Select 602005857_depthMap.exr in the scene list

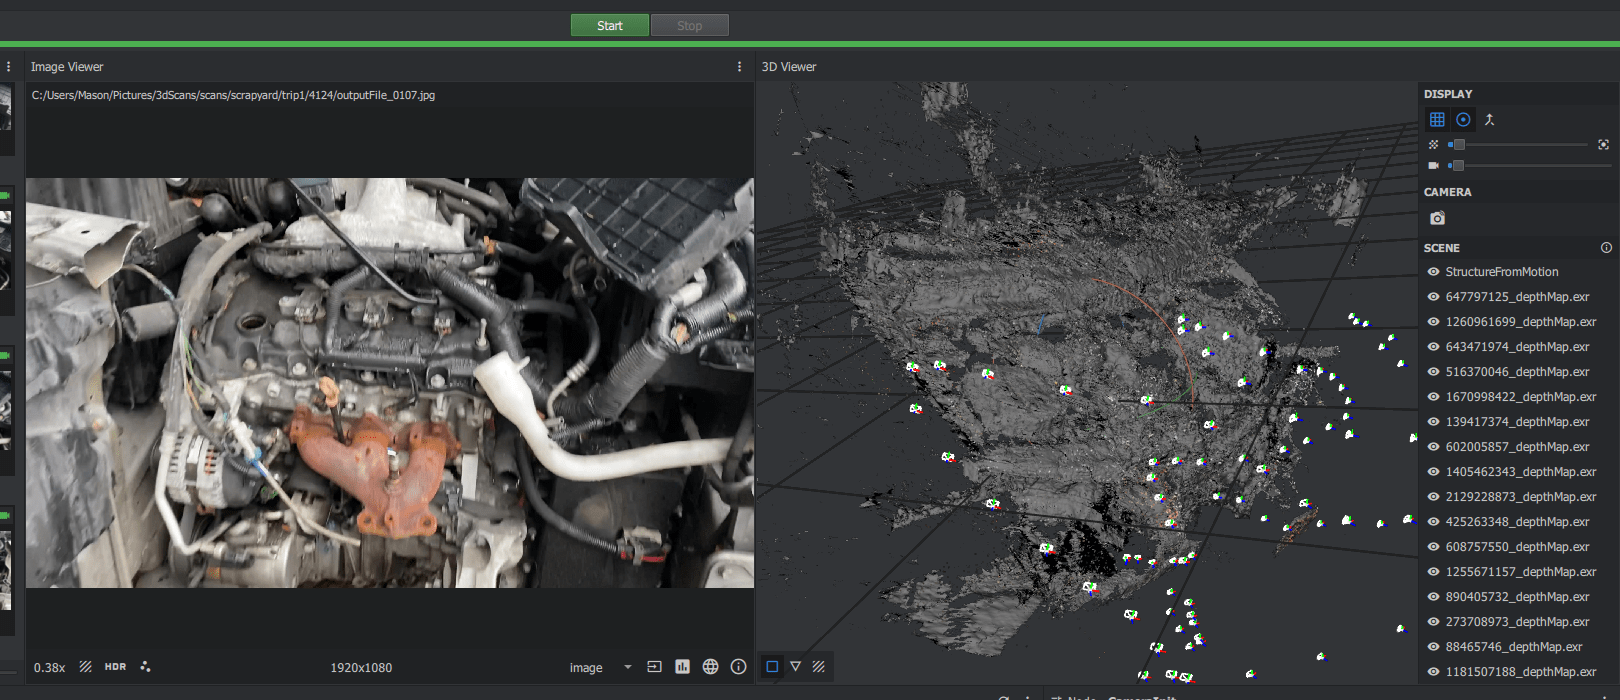[x=1516, y=447]
